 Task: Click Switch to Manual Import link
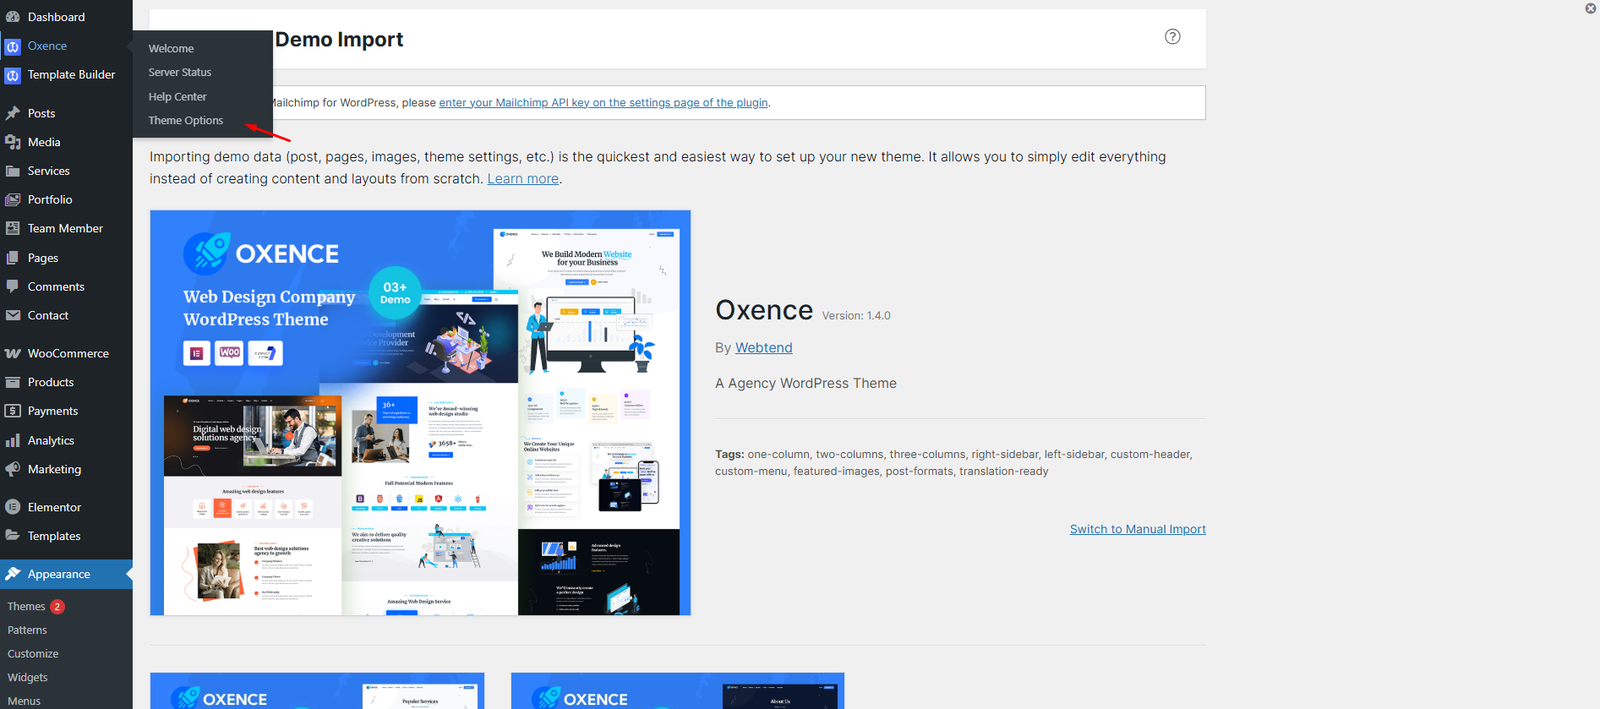click(1137, 529)
